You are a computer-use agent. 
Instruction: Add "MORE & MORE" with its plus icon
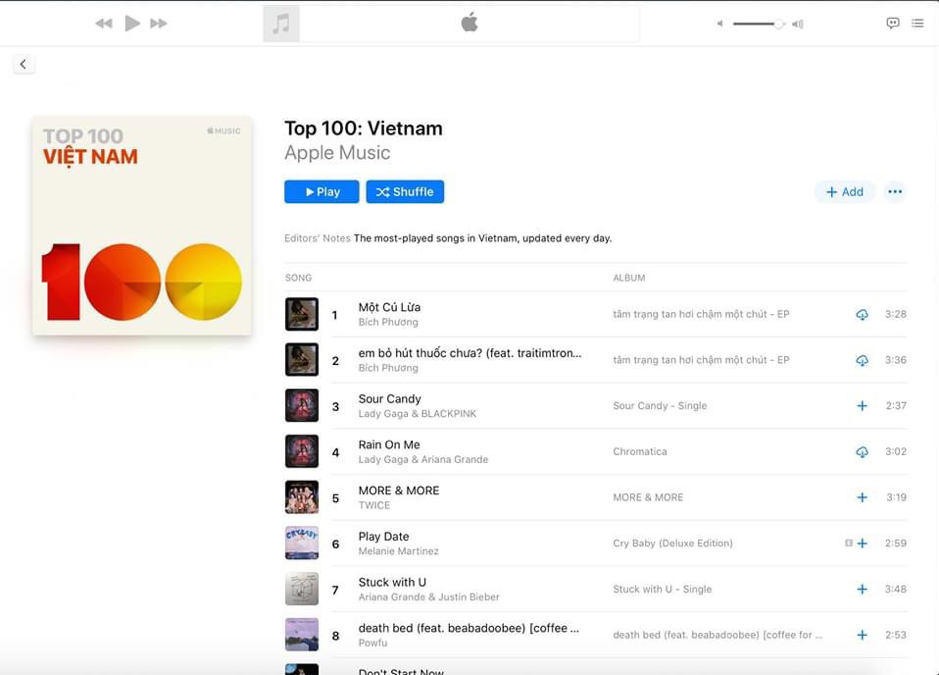tap(861, 497)
